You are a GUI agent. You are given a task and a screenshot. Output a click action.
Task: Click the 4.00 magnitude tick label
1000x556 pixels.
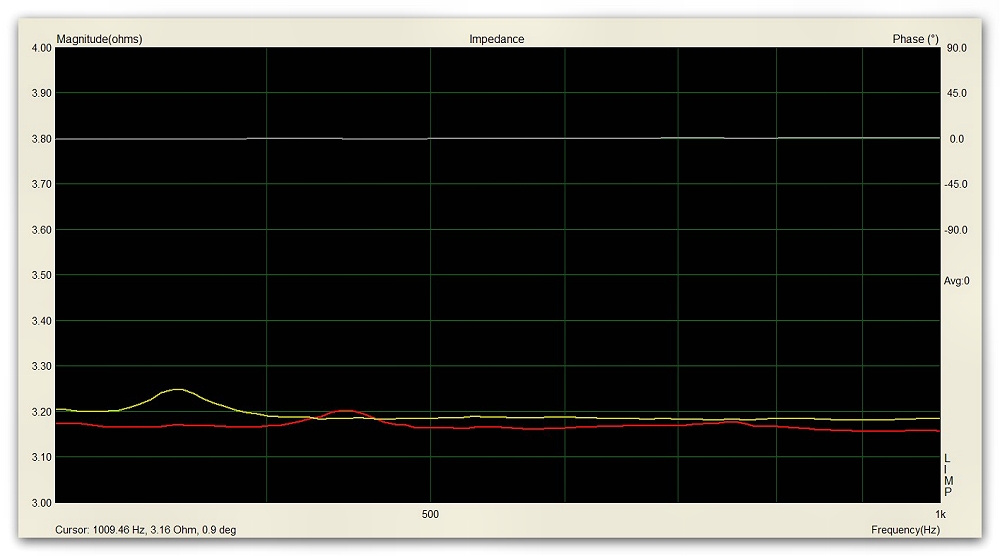tap(40, 48)
